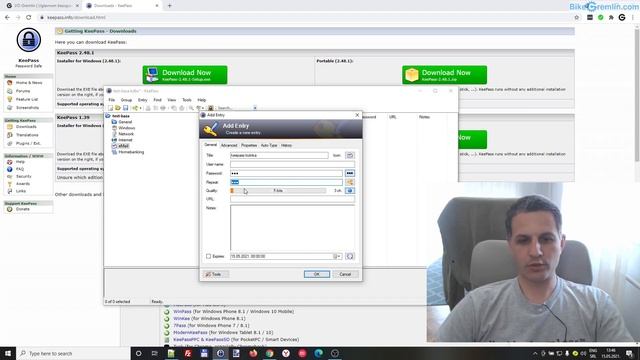Click the Cortana circle taskbar icon
The image size is (640, 360).
pyautogui.click(x=138, y=353)
